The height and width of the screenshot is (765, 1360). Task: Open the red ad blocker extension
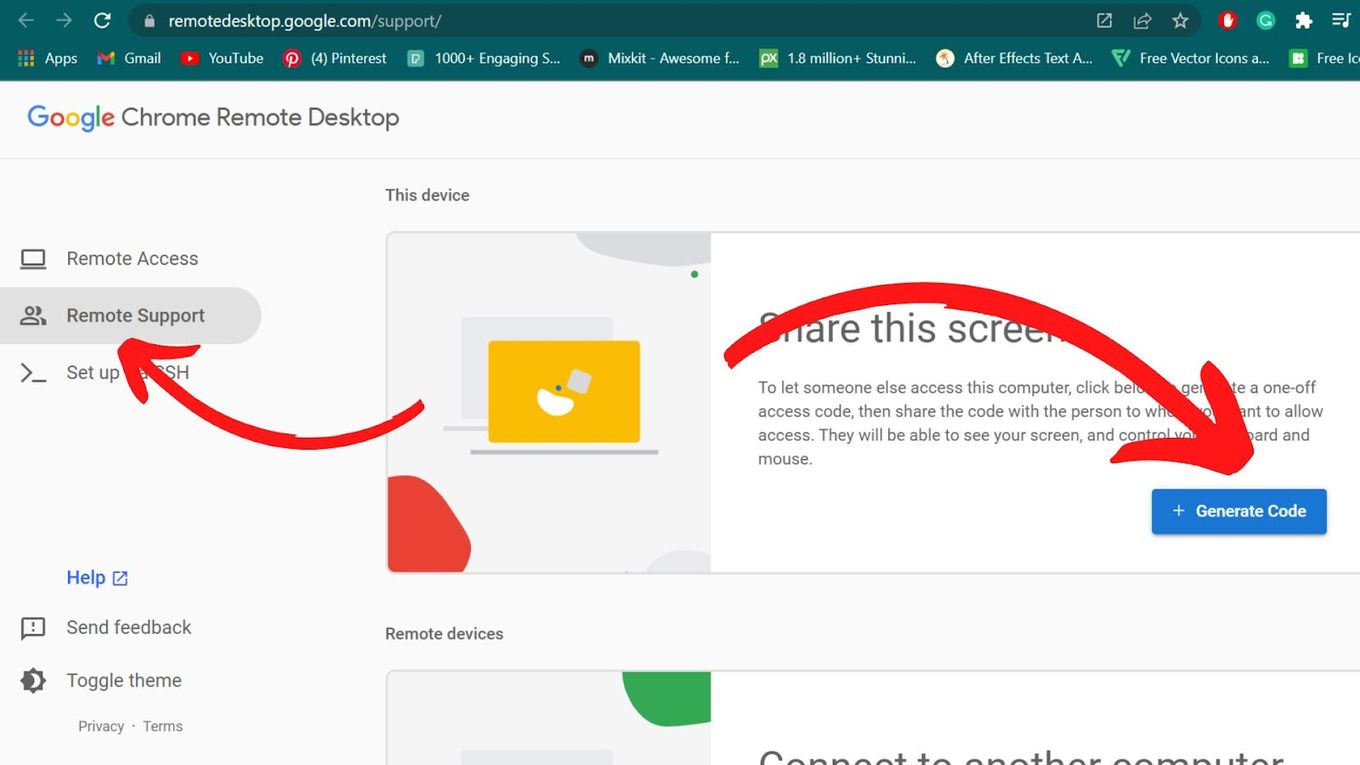click(1228, 20)
